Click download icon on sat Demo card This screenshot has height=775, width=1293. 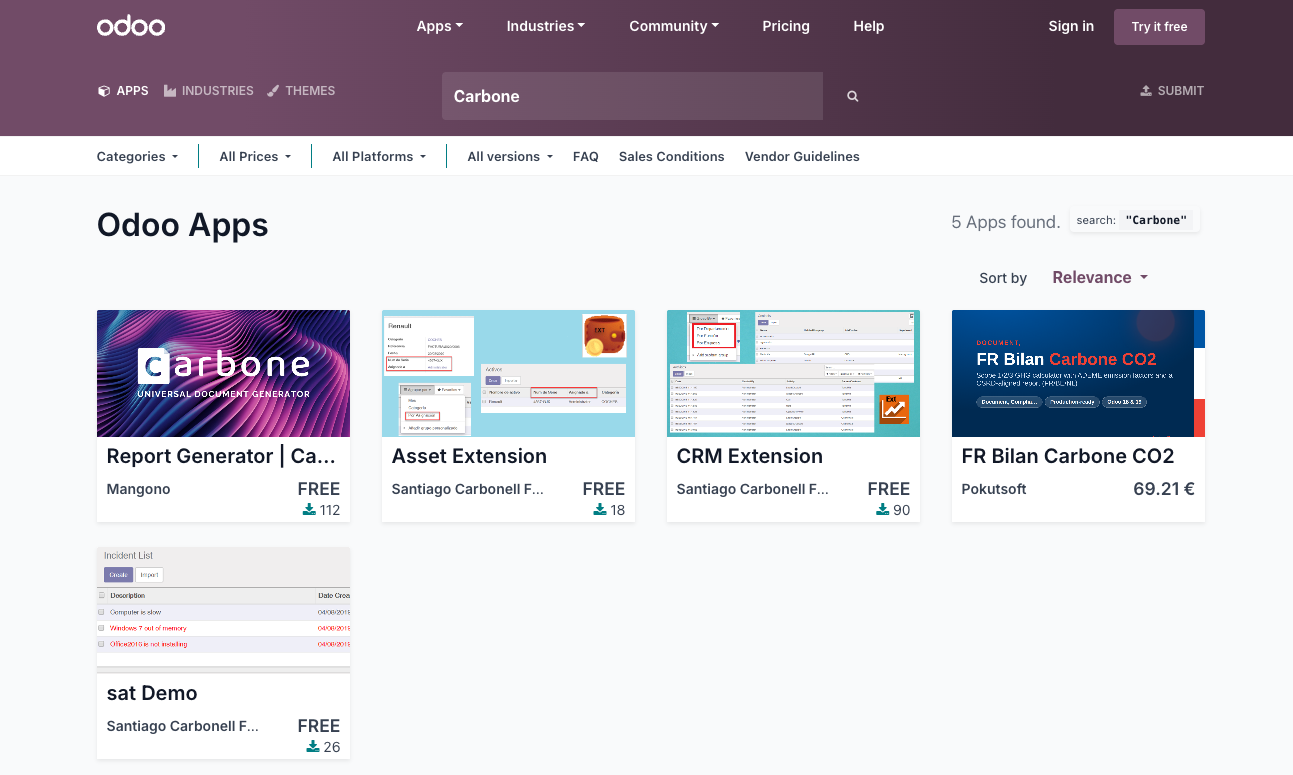pos(313,747)
